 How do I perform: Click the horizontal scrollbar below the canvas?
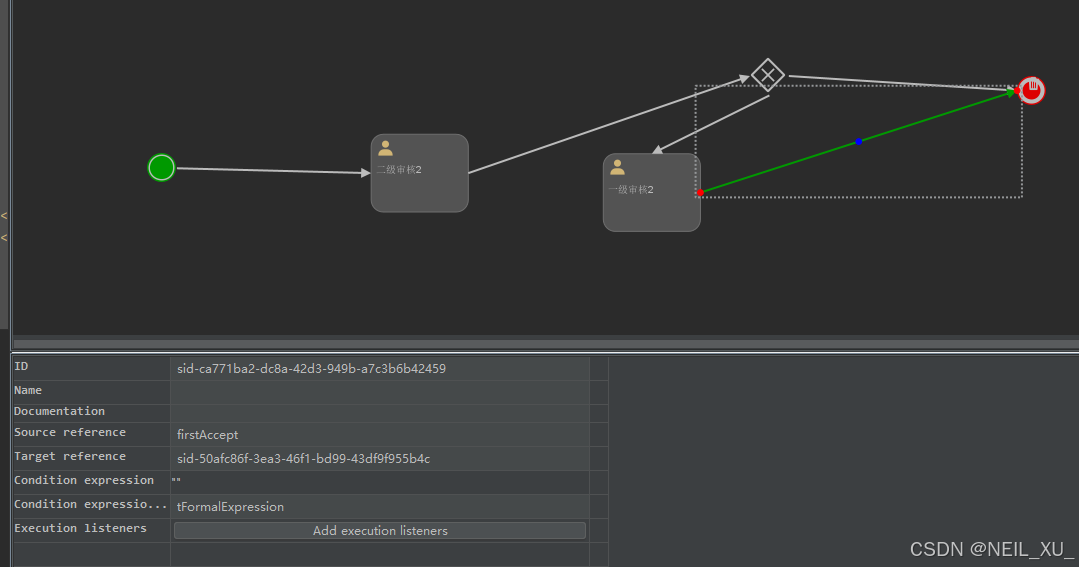[x=546, y=343]
